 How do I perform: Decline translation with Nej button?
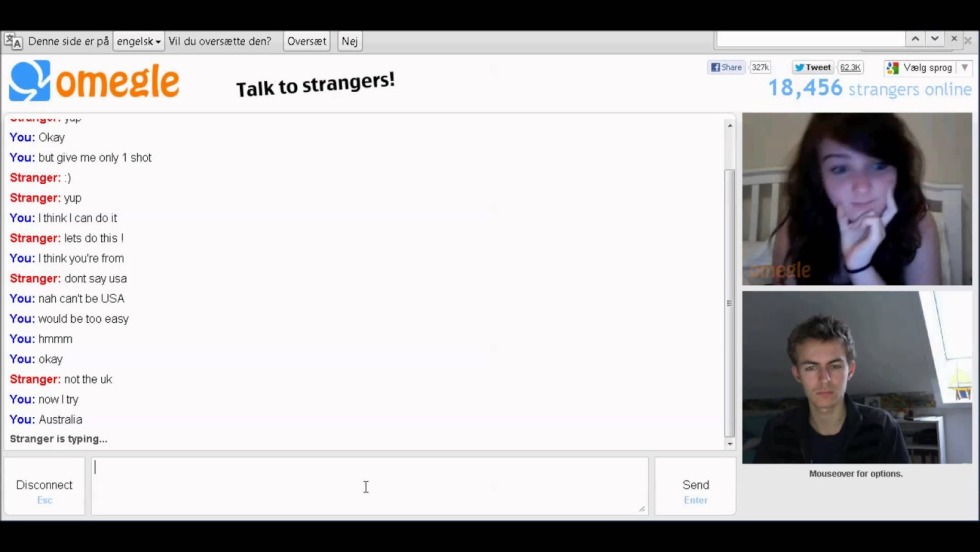point(349,42)
